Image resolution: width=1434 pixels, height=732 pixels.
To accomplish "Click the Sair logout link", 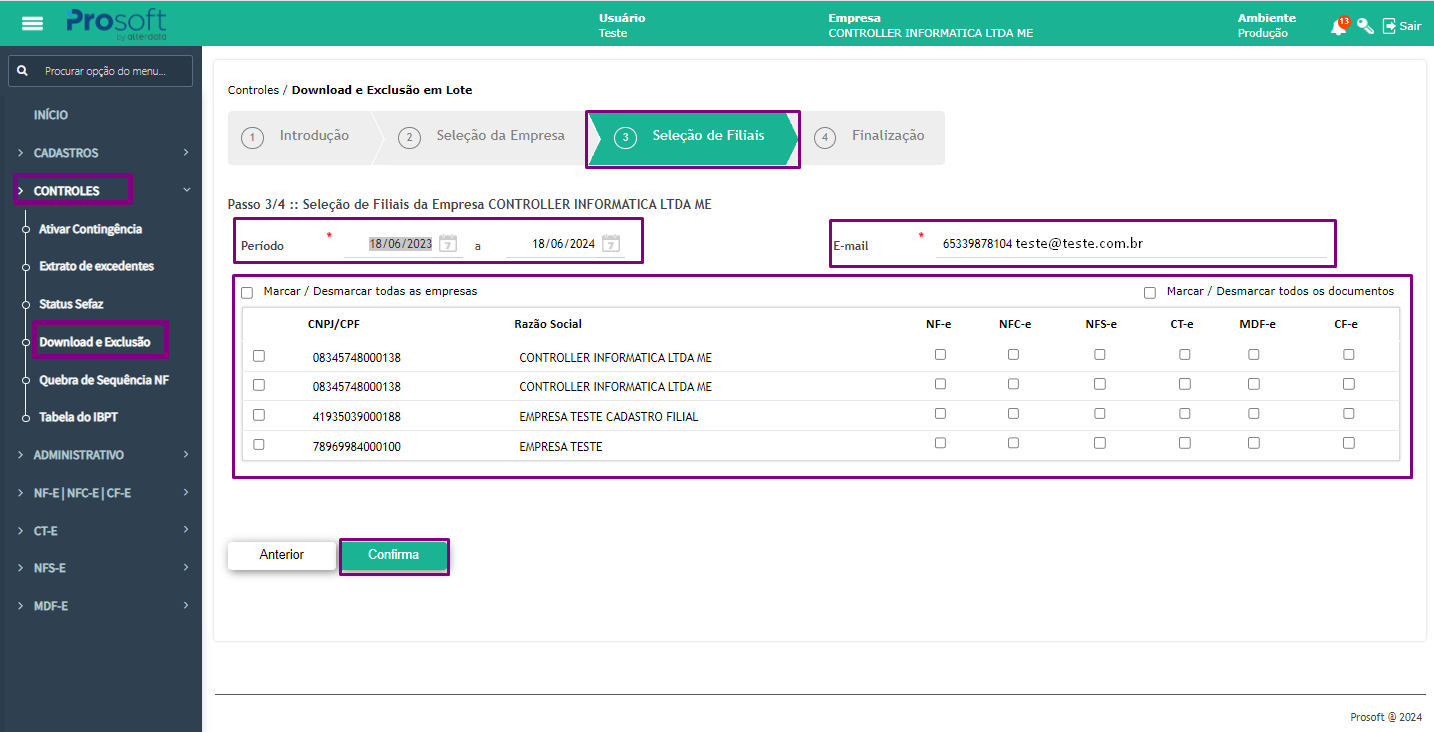I will click(x=1410, y=26).
